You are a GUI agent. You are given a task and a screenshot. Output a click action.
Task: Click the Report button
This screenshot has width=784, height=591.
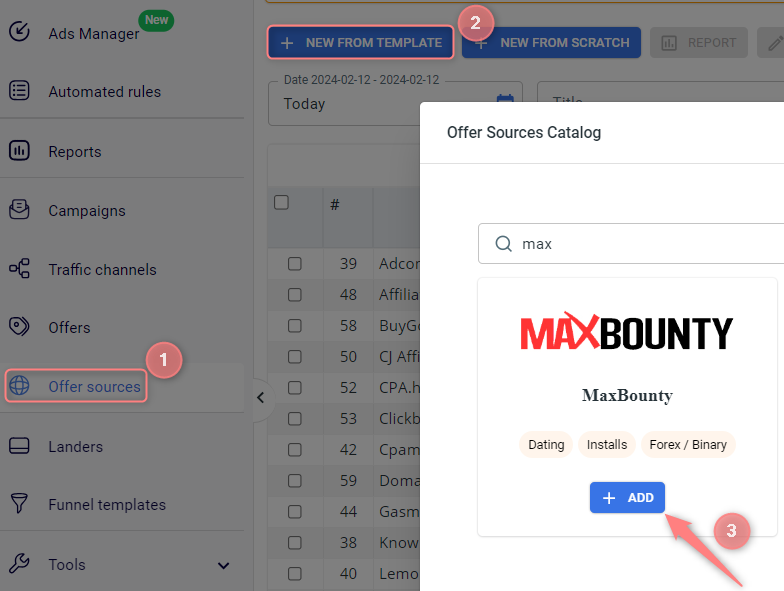698,43
